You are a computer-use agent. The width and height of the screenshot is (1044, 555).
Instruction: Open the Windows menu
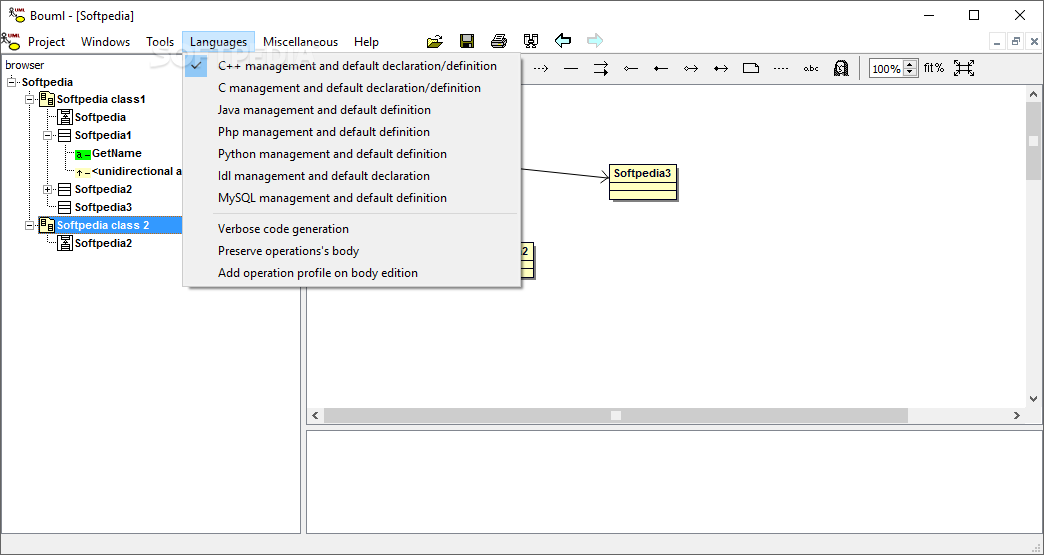coord(105,41)
